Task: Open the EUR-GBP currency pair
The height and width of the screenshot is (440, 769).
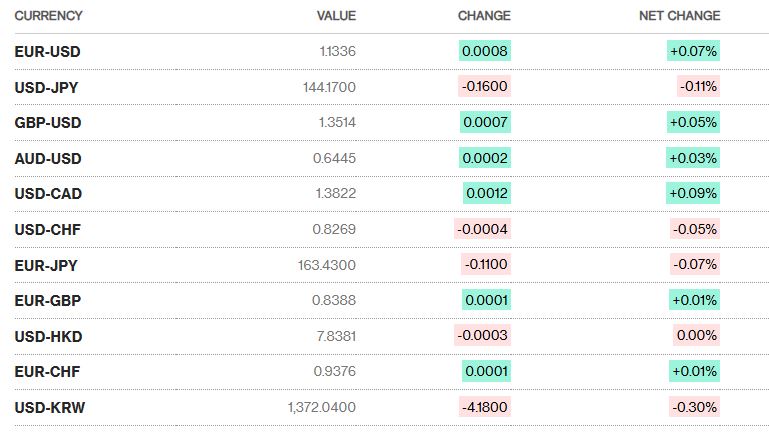Action: [x=47, y=300]
